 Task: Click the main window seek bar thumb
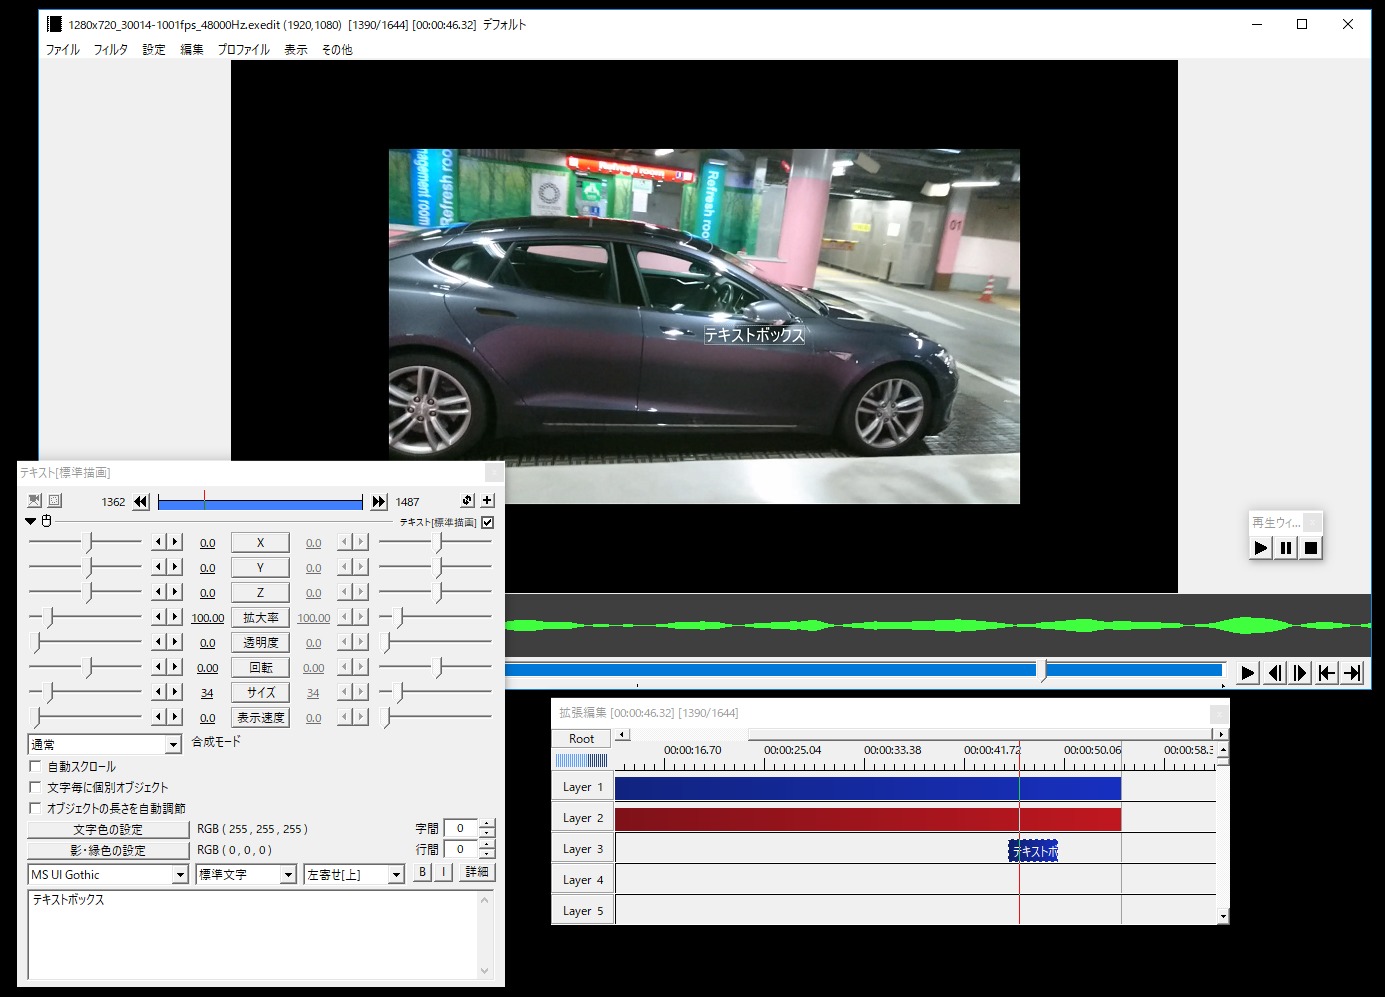tap(1042, 670)
